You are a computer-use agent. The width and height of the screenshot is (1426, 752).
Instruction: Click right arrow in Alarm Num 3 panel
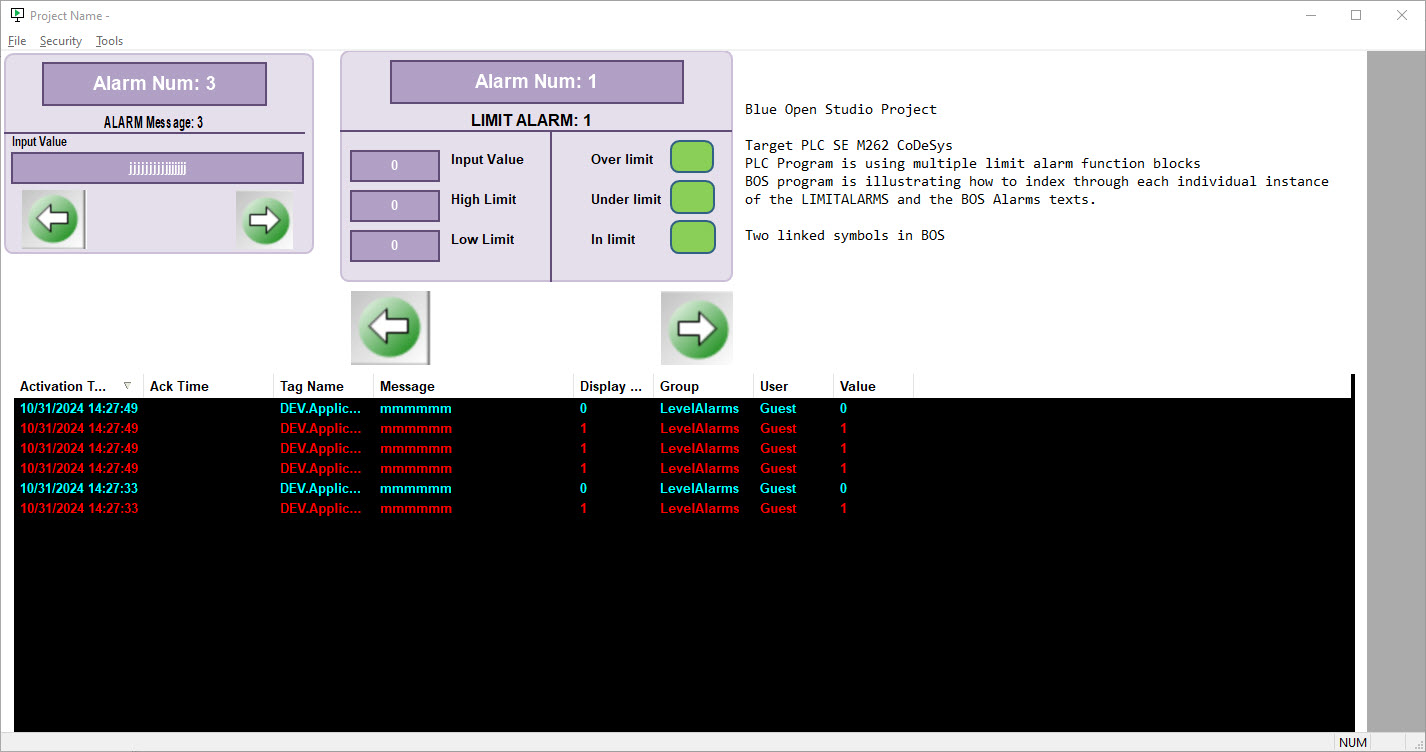click(265, 220)
